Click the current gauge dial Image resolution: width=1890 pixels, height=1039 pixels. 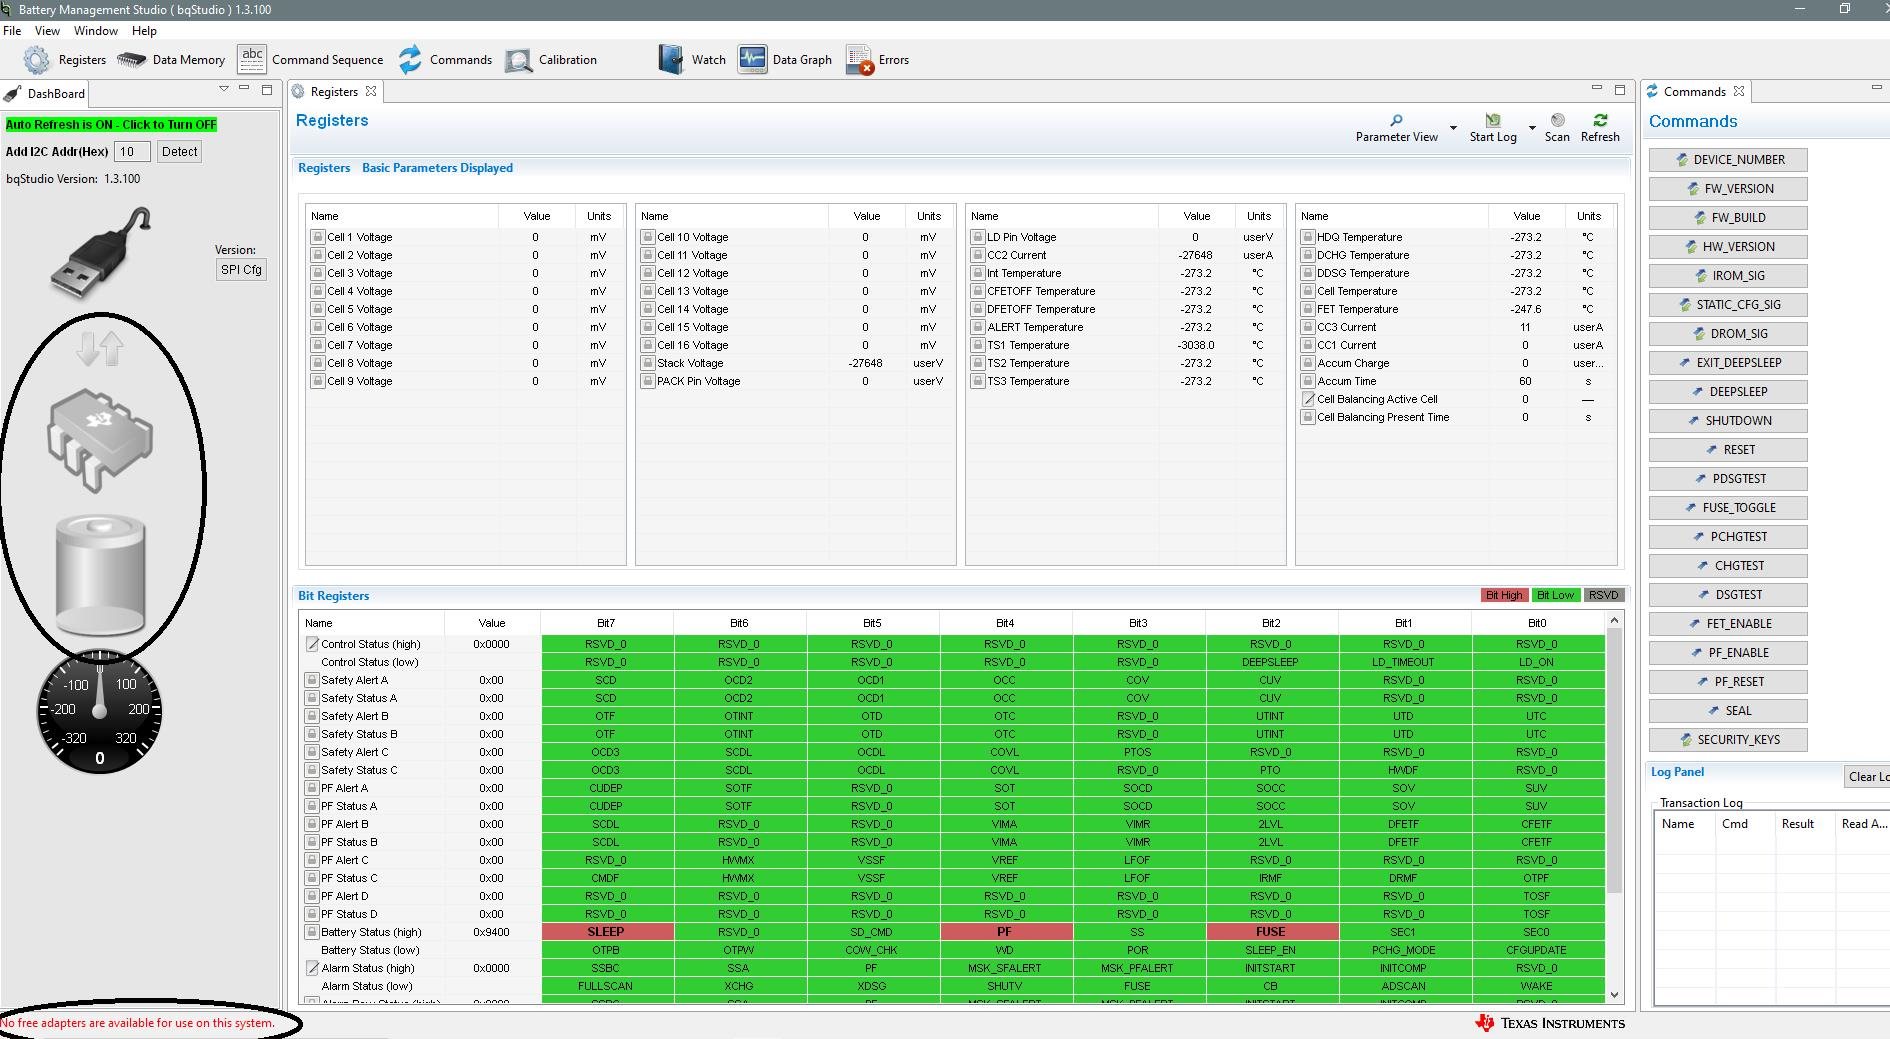point(99,711)
